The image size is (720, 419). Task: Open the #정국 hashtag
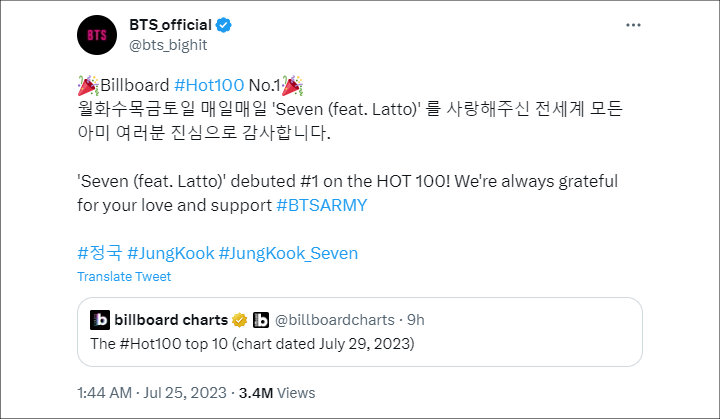point(100,253)
